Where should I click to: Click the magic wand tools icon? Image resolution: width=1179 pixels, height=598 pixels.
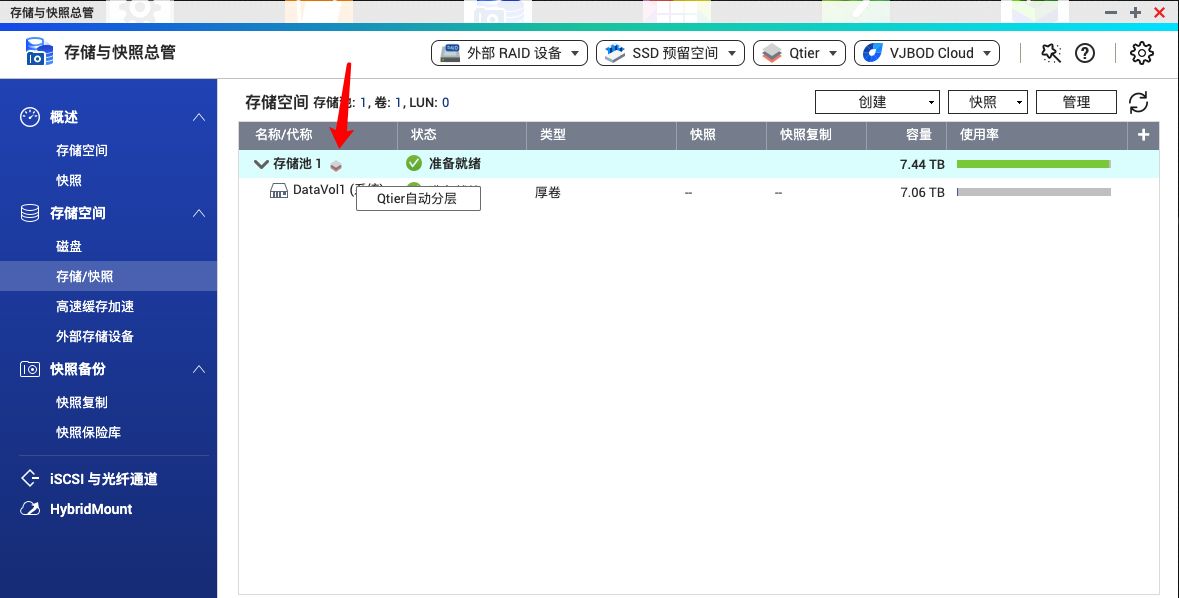tap(1050, 53)
